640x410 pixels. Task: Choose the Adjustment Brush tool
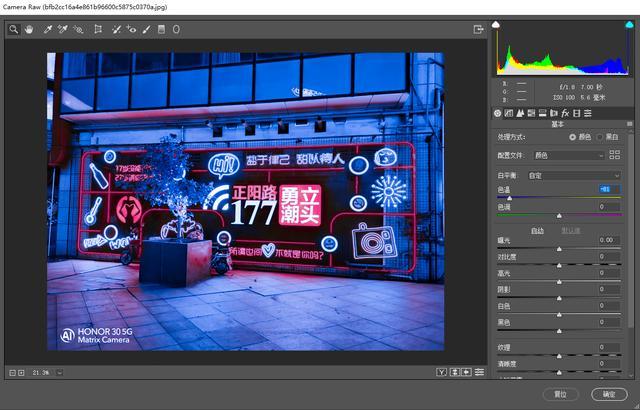[147, 30]
